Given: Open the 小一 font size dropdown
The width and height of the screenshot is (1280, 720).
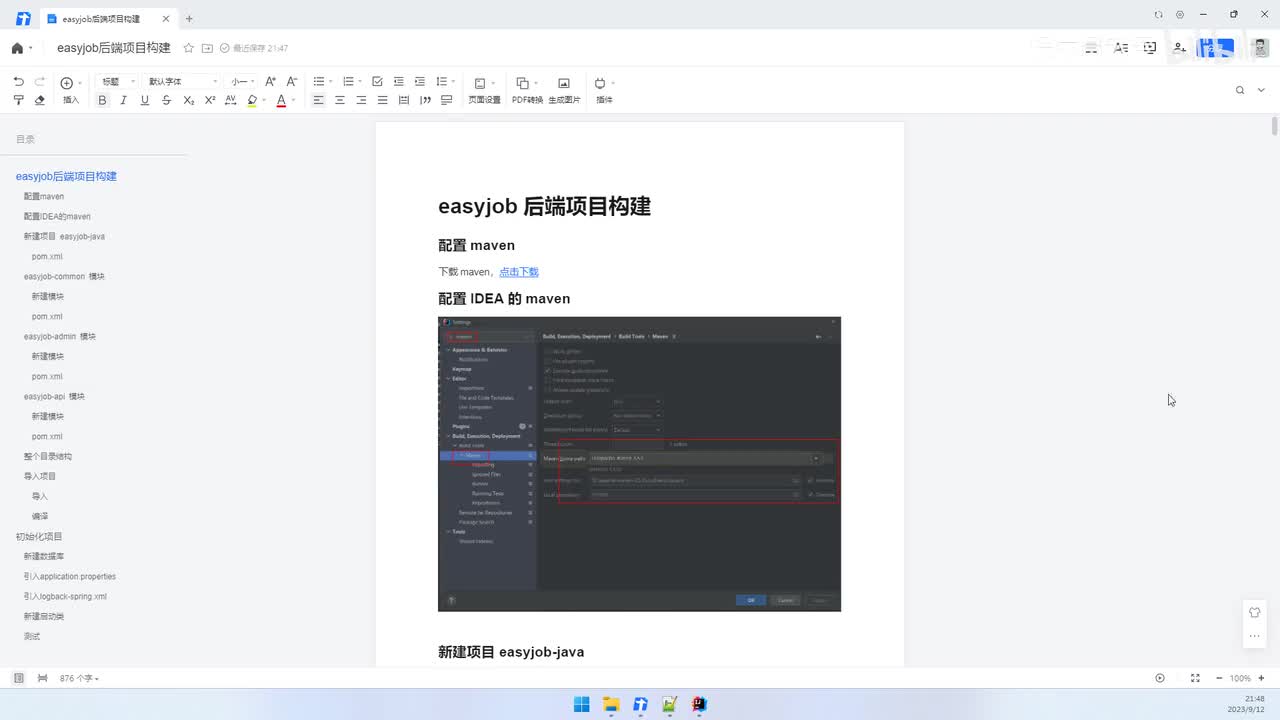Looking at the screenshot, I should (x=243, y=82).
